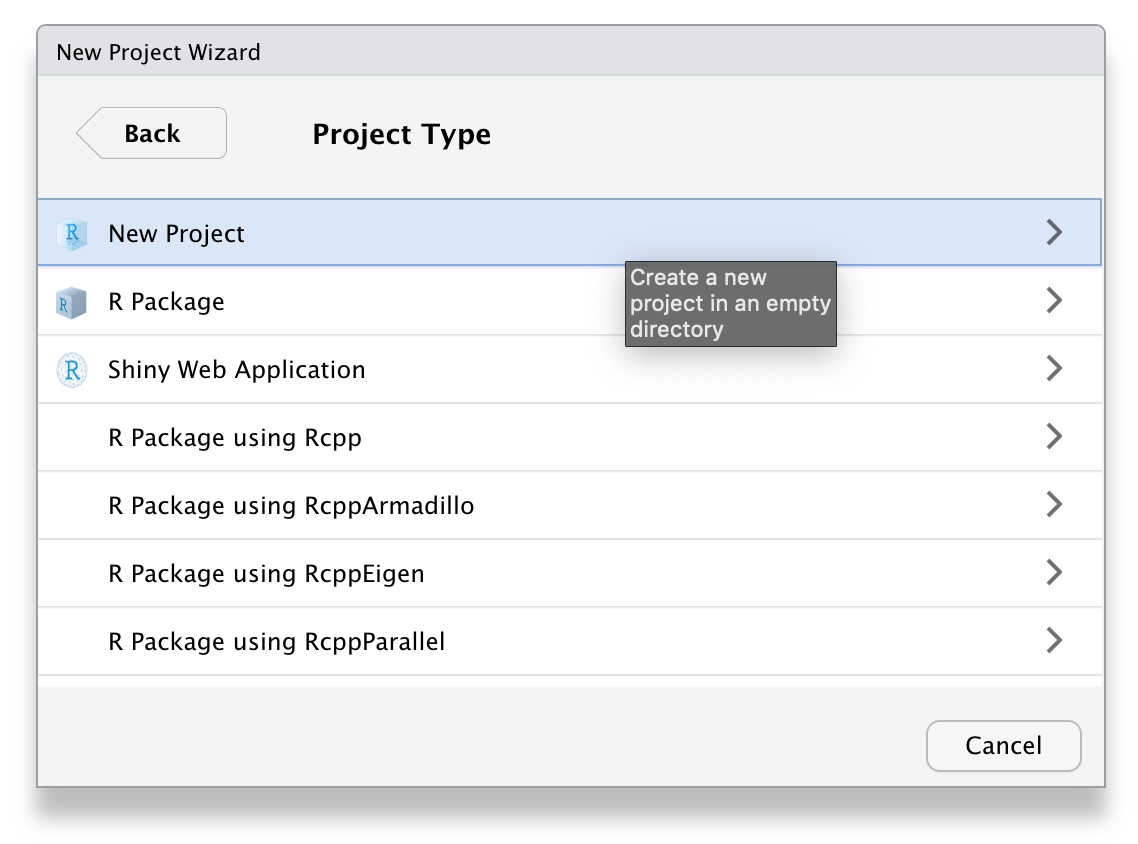Go back using the Back button
Image resolution: width=1138 pixels, height=844 pixels.
pyautogui.click(x=152, y=133)
